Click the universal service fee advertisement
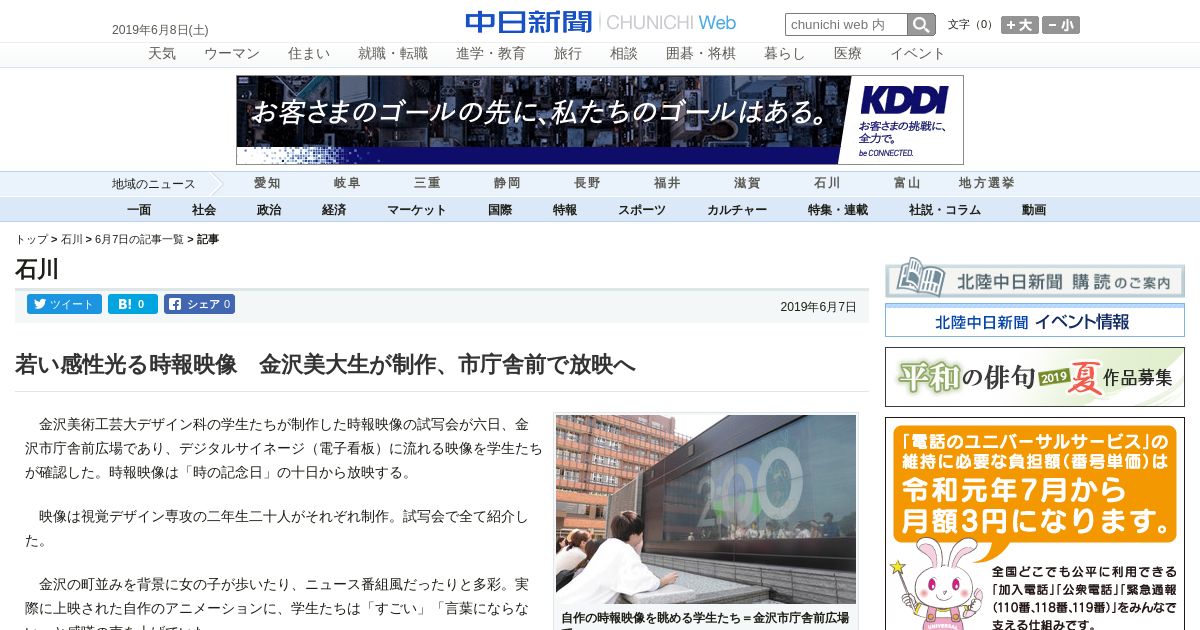The image size is (1200, 630). (x=1035, y=524)
